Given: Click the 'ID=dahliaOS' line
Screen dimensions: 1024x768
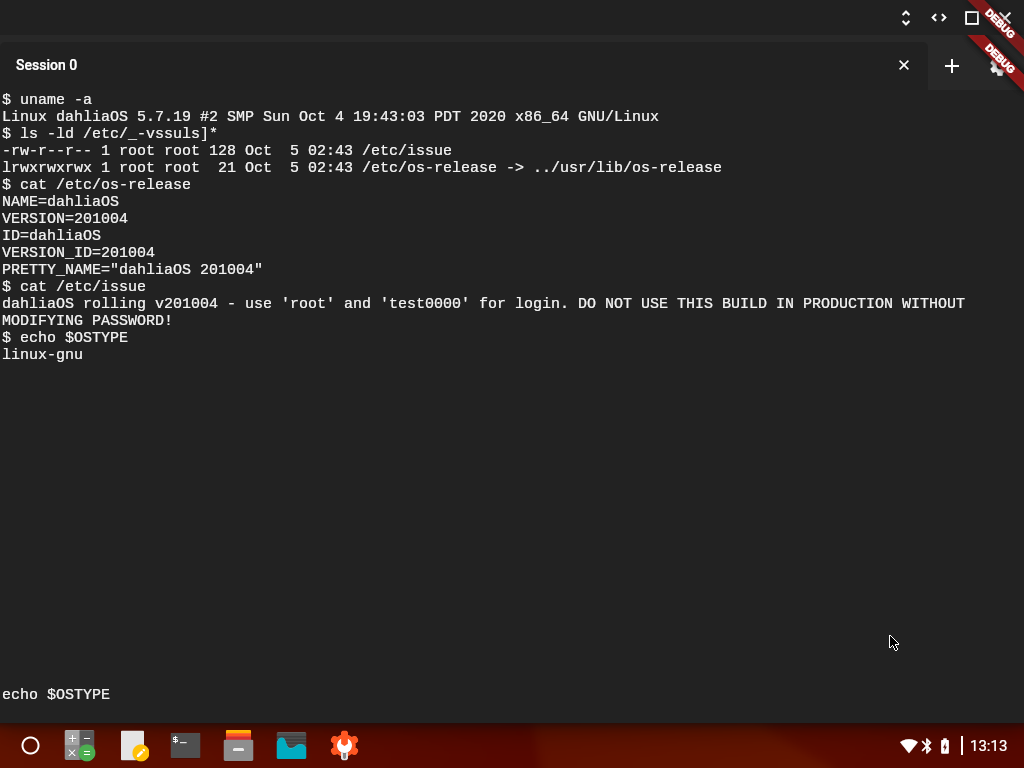Looking at the screenshot, I should pos(52,235).
